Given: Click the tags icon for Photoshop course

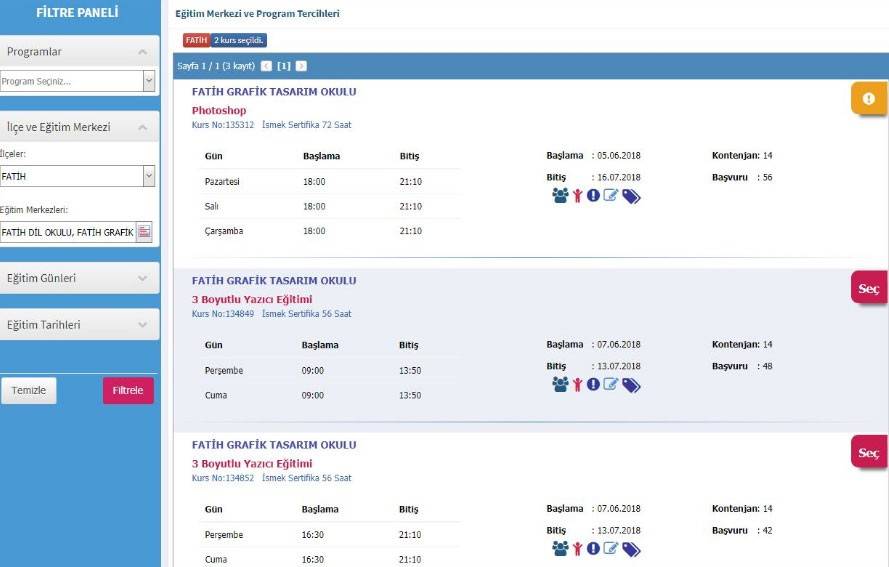Looking at the screenshot, I should tap(631, 197).
